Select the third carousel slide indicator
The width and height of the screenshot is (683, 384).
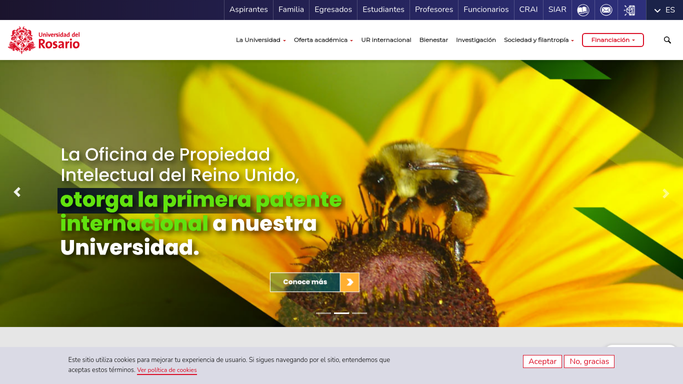coord(359,313)
